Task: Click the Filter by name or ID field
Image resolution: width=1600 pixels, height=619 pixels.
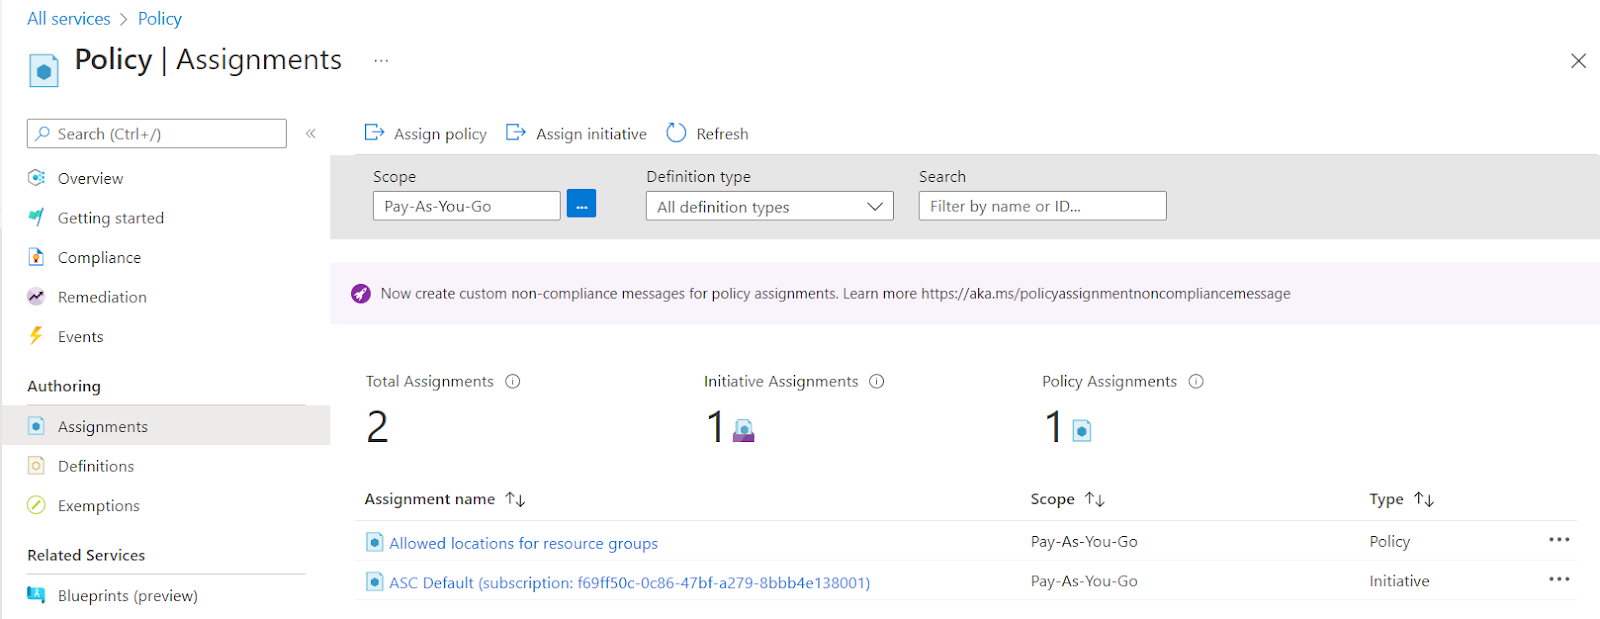Action: tap(1042, 206)
